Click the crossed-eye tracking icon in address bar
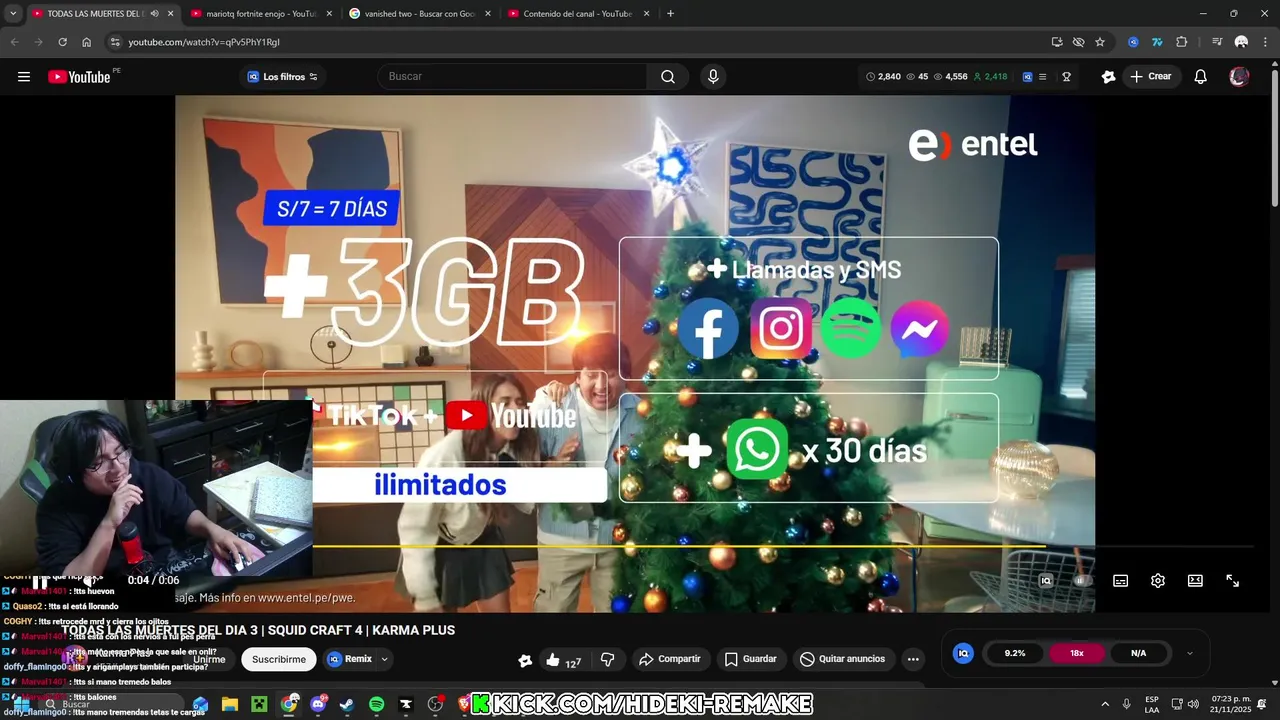Screen dimensions: 1280x720 (x=1078, y=42)
